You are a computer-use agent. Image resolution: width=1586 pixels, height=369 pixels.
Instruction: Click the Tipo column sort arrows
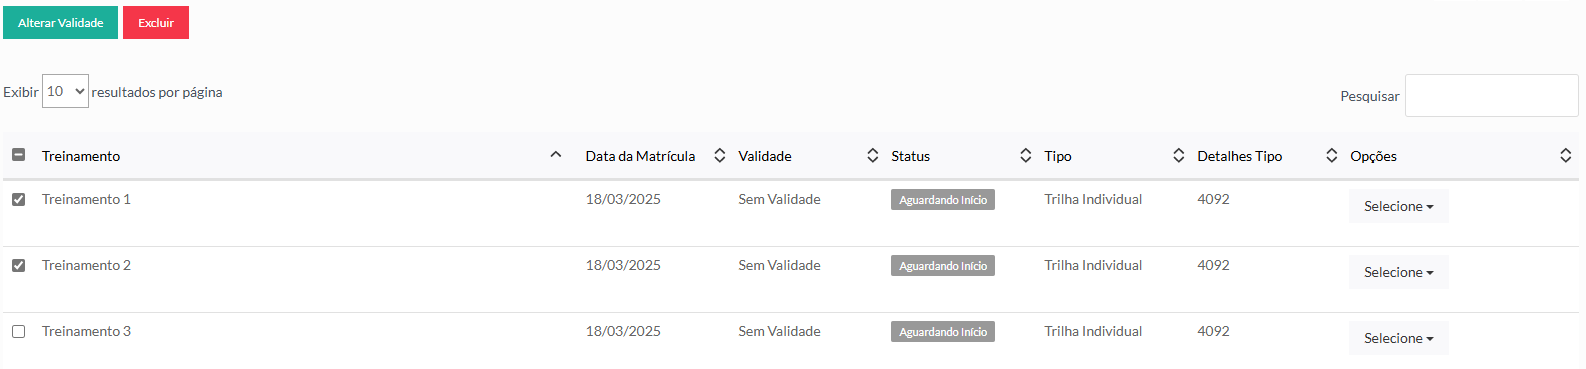(1178, 155)
